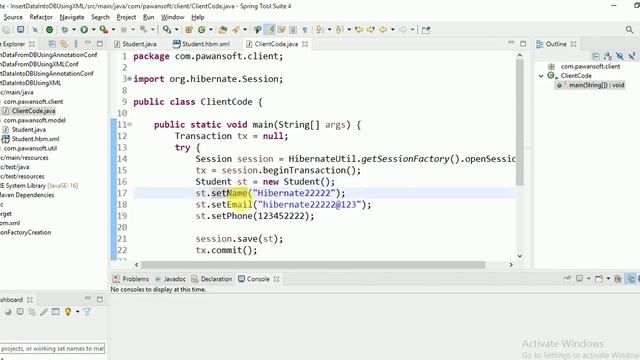
Task: Open the Search menu
Action: pos(100,17)
